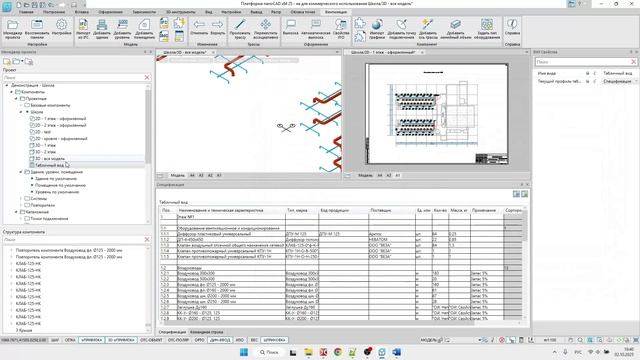Toggle ОТС-ПОЛЯР in status bar
640x360 pixels.
pos(179,340)
